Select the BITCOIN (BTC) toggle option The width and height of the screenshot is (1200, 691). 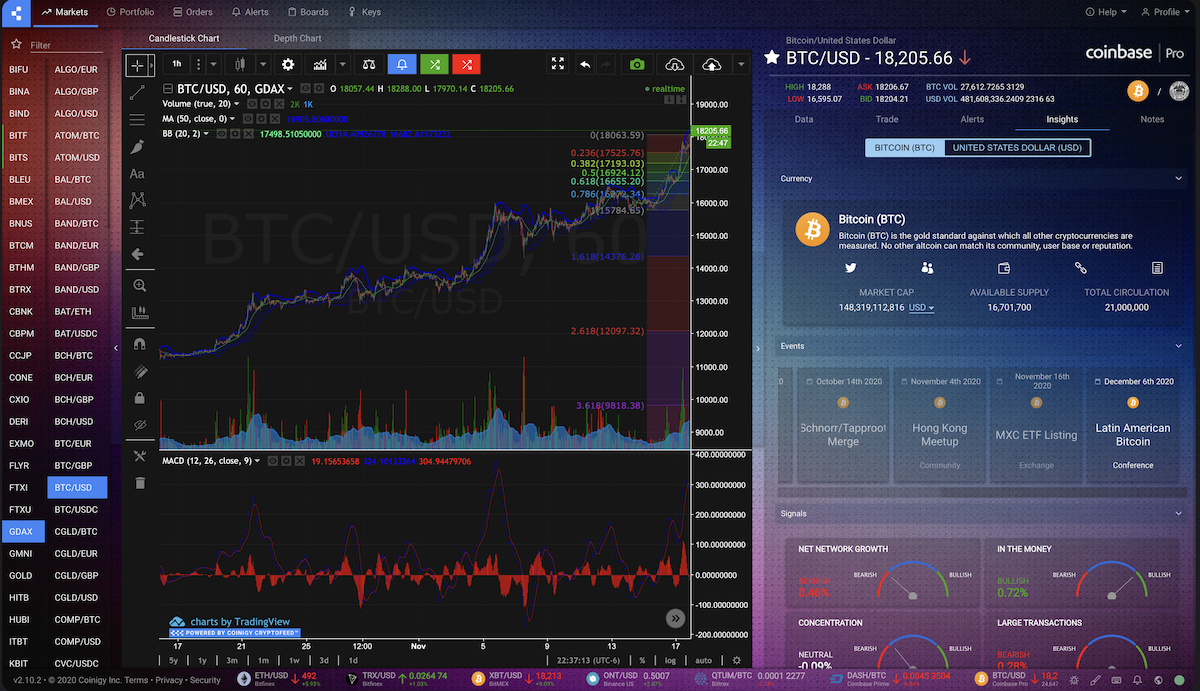905,147
